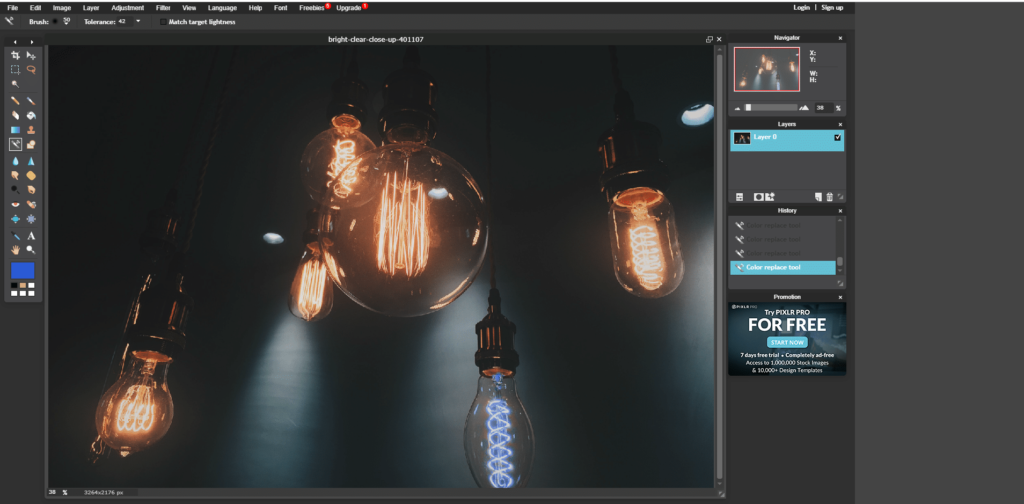Click START NOW in Pixlr Pro promotion

pos(787,343)
